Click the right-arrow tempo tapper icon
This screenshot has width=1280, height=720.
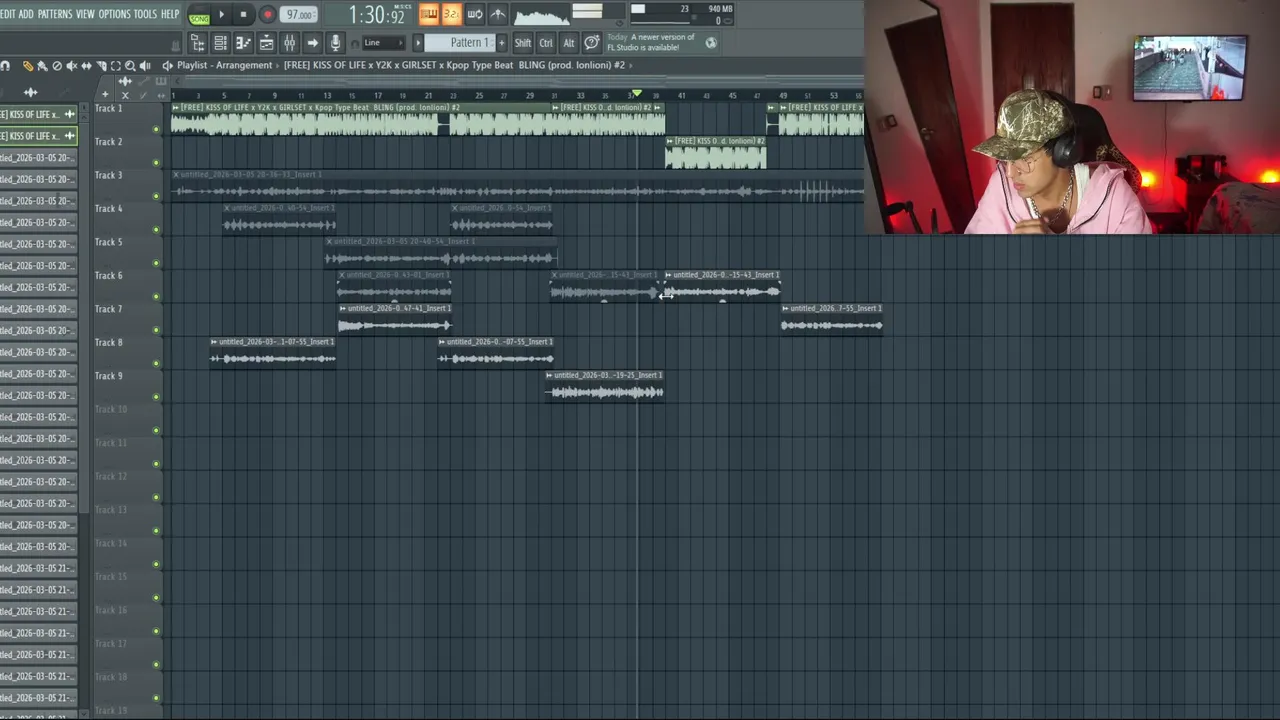[x=312, y=42]
